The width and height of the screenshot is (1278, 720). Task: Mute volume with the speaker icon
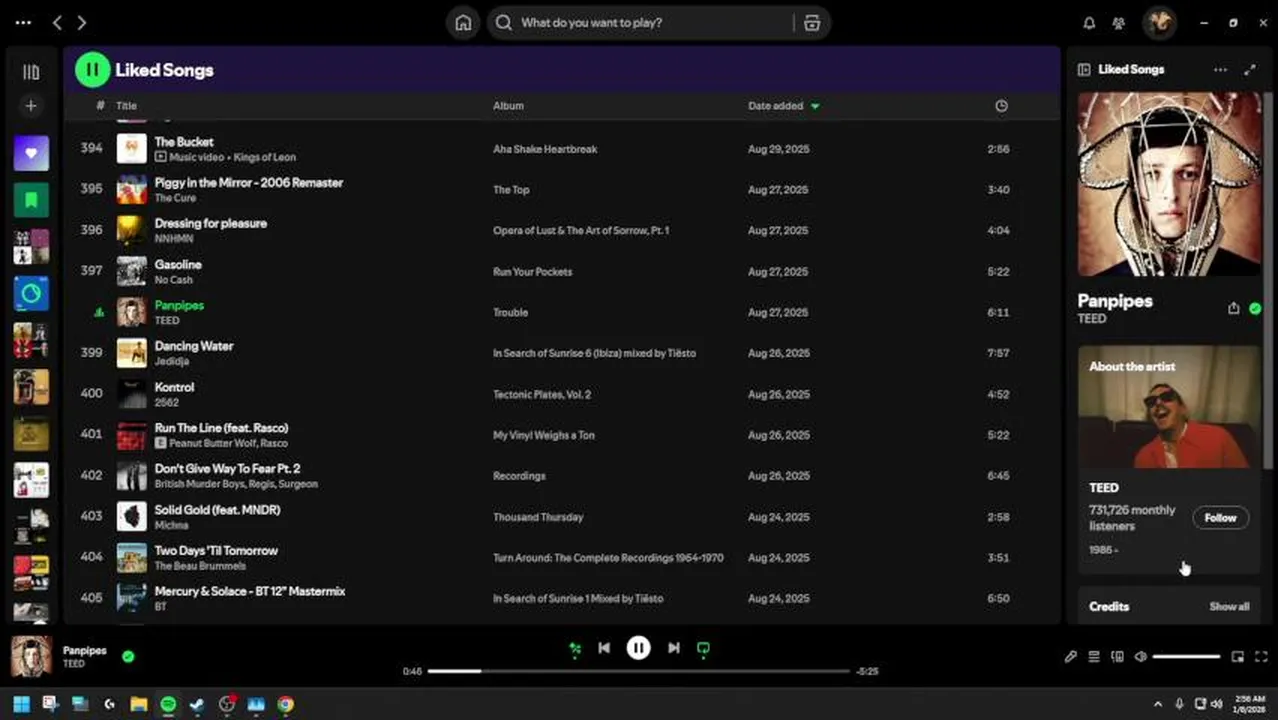click(1141, 657)
